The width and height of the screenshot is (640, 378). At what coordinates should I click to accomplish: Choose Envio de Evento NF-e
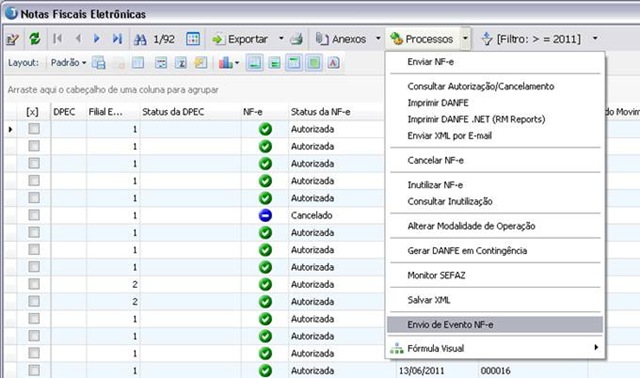pos(495,325)
